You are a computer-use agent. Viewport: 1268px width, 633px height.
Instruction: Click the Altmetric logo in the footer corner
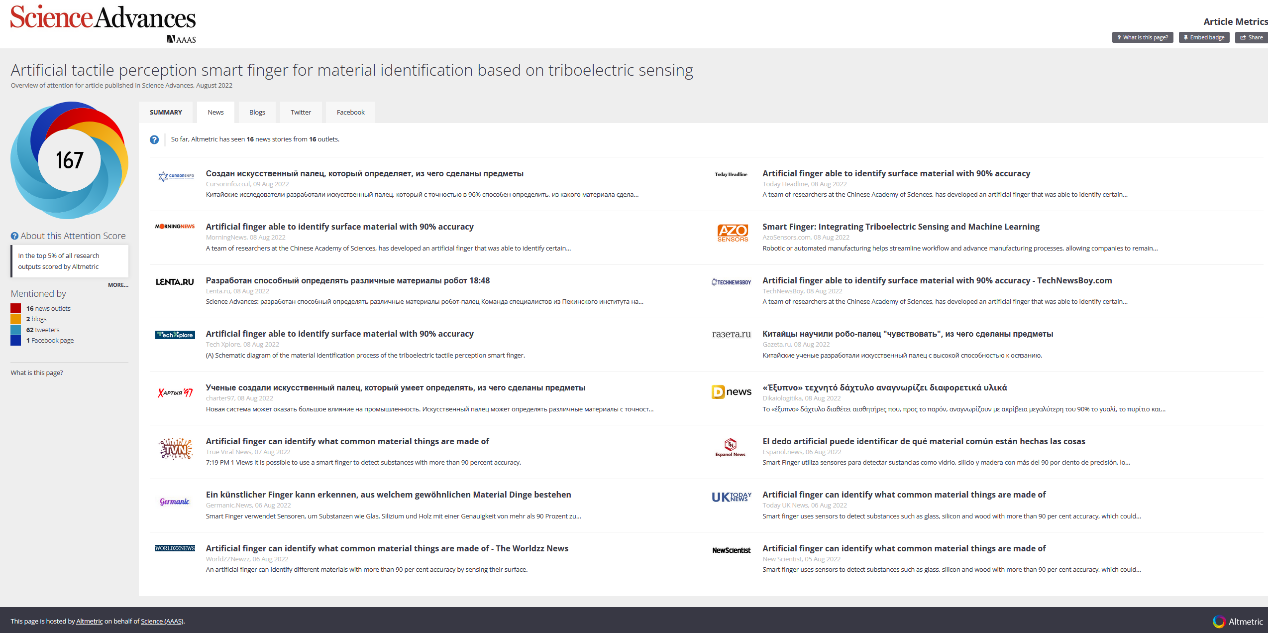click(x=1236, y=621)
